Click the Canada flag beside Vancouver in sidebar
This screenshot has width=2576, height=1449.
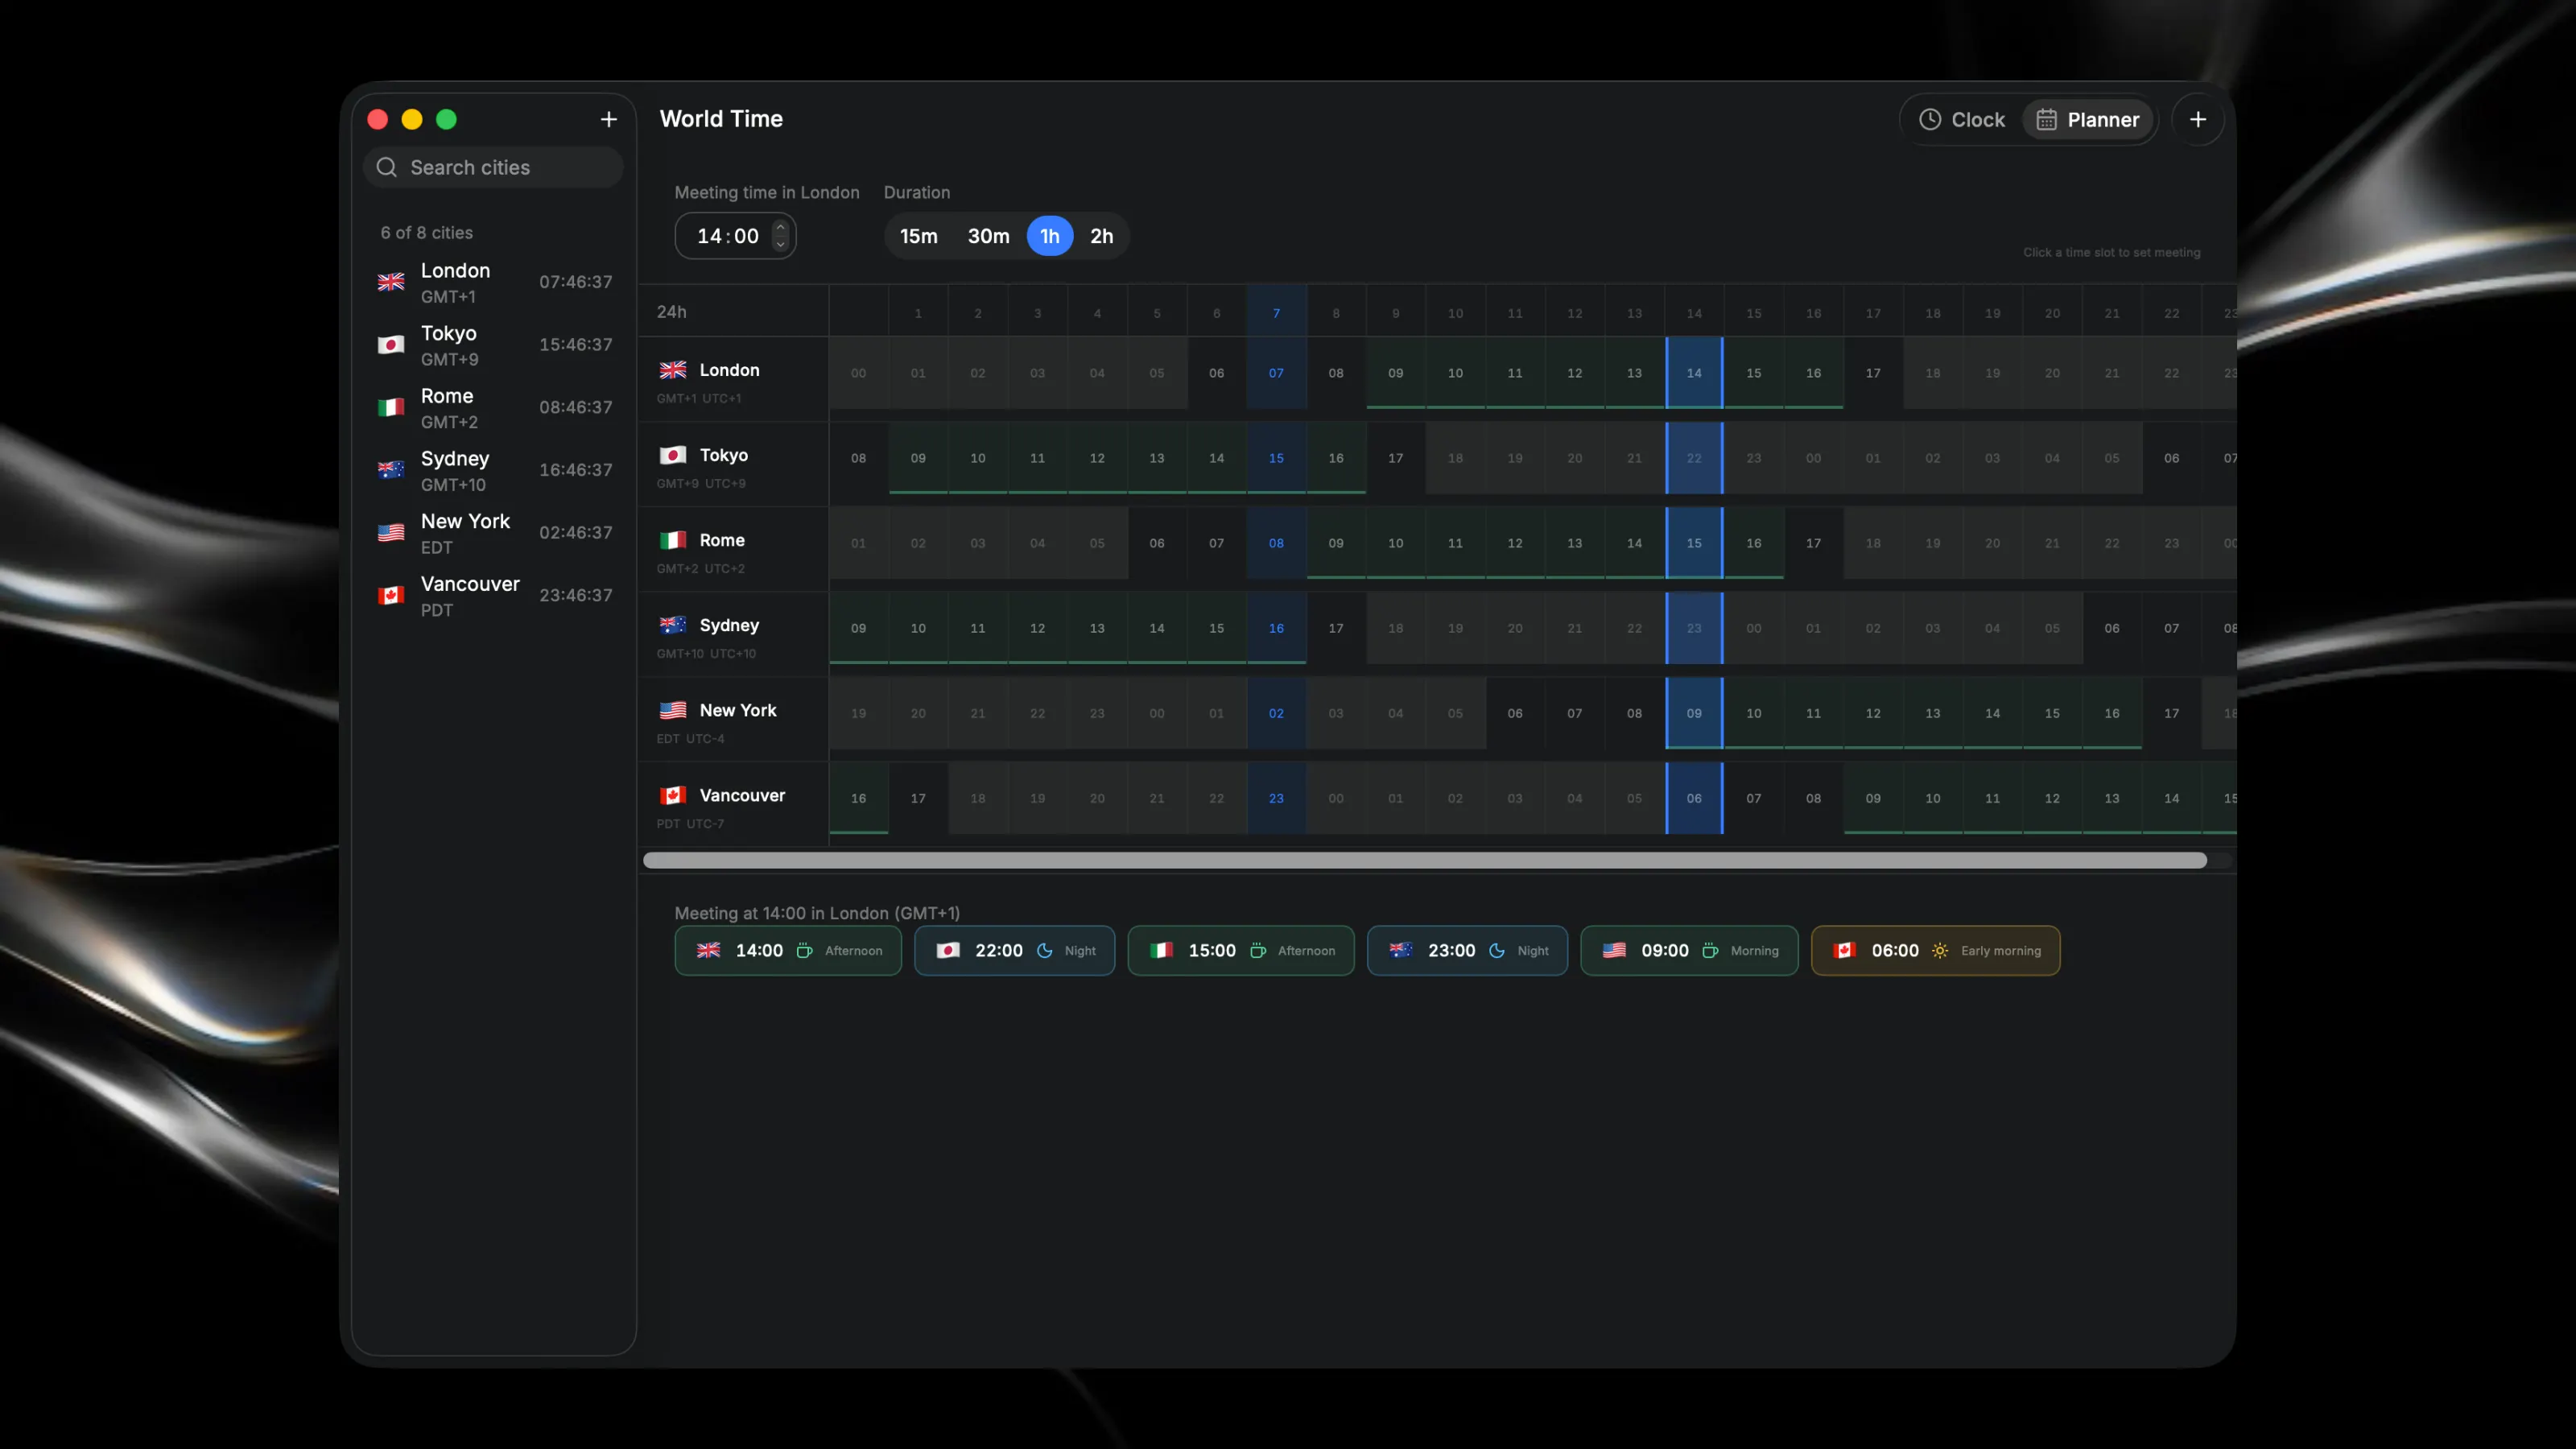pyautogui.click(x=391, y=595)
